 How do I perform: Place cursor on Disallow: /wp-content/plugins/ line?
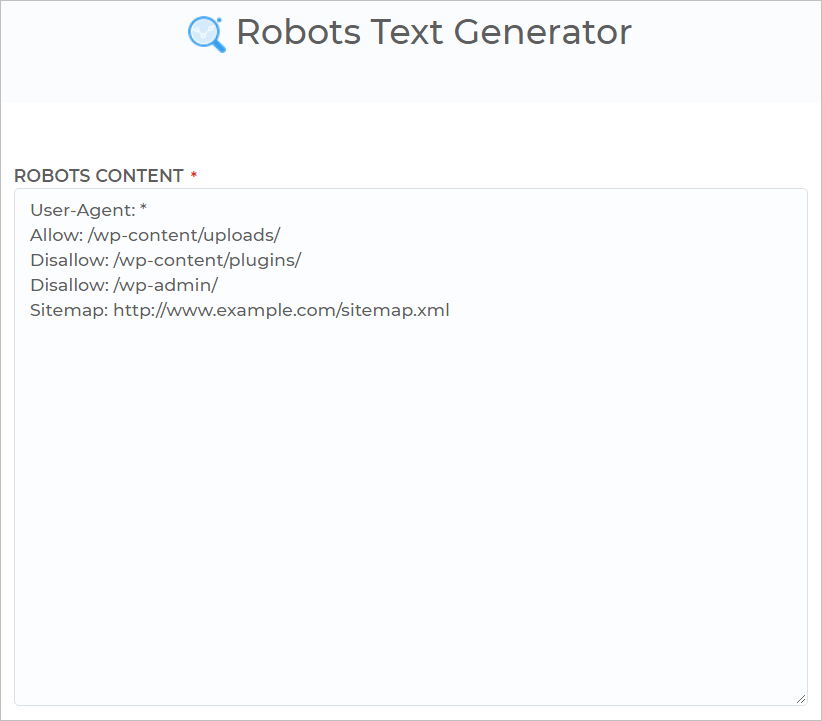click(166, 261)
